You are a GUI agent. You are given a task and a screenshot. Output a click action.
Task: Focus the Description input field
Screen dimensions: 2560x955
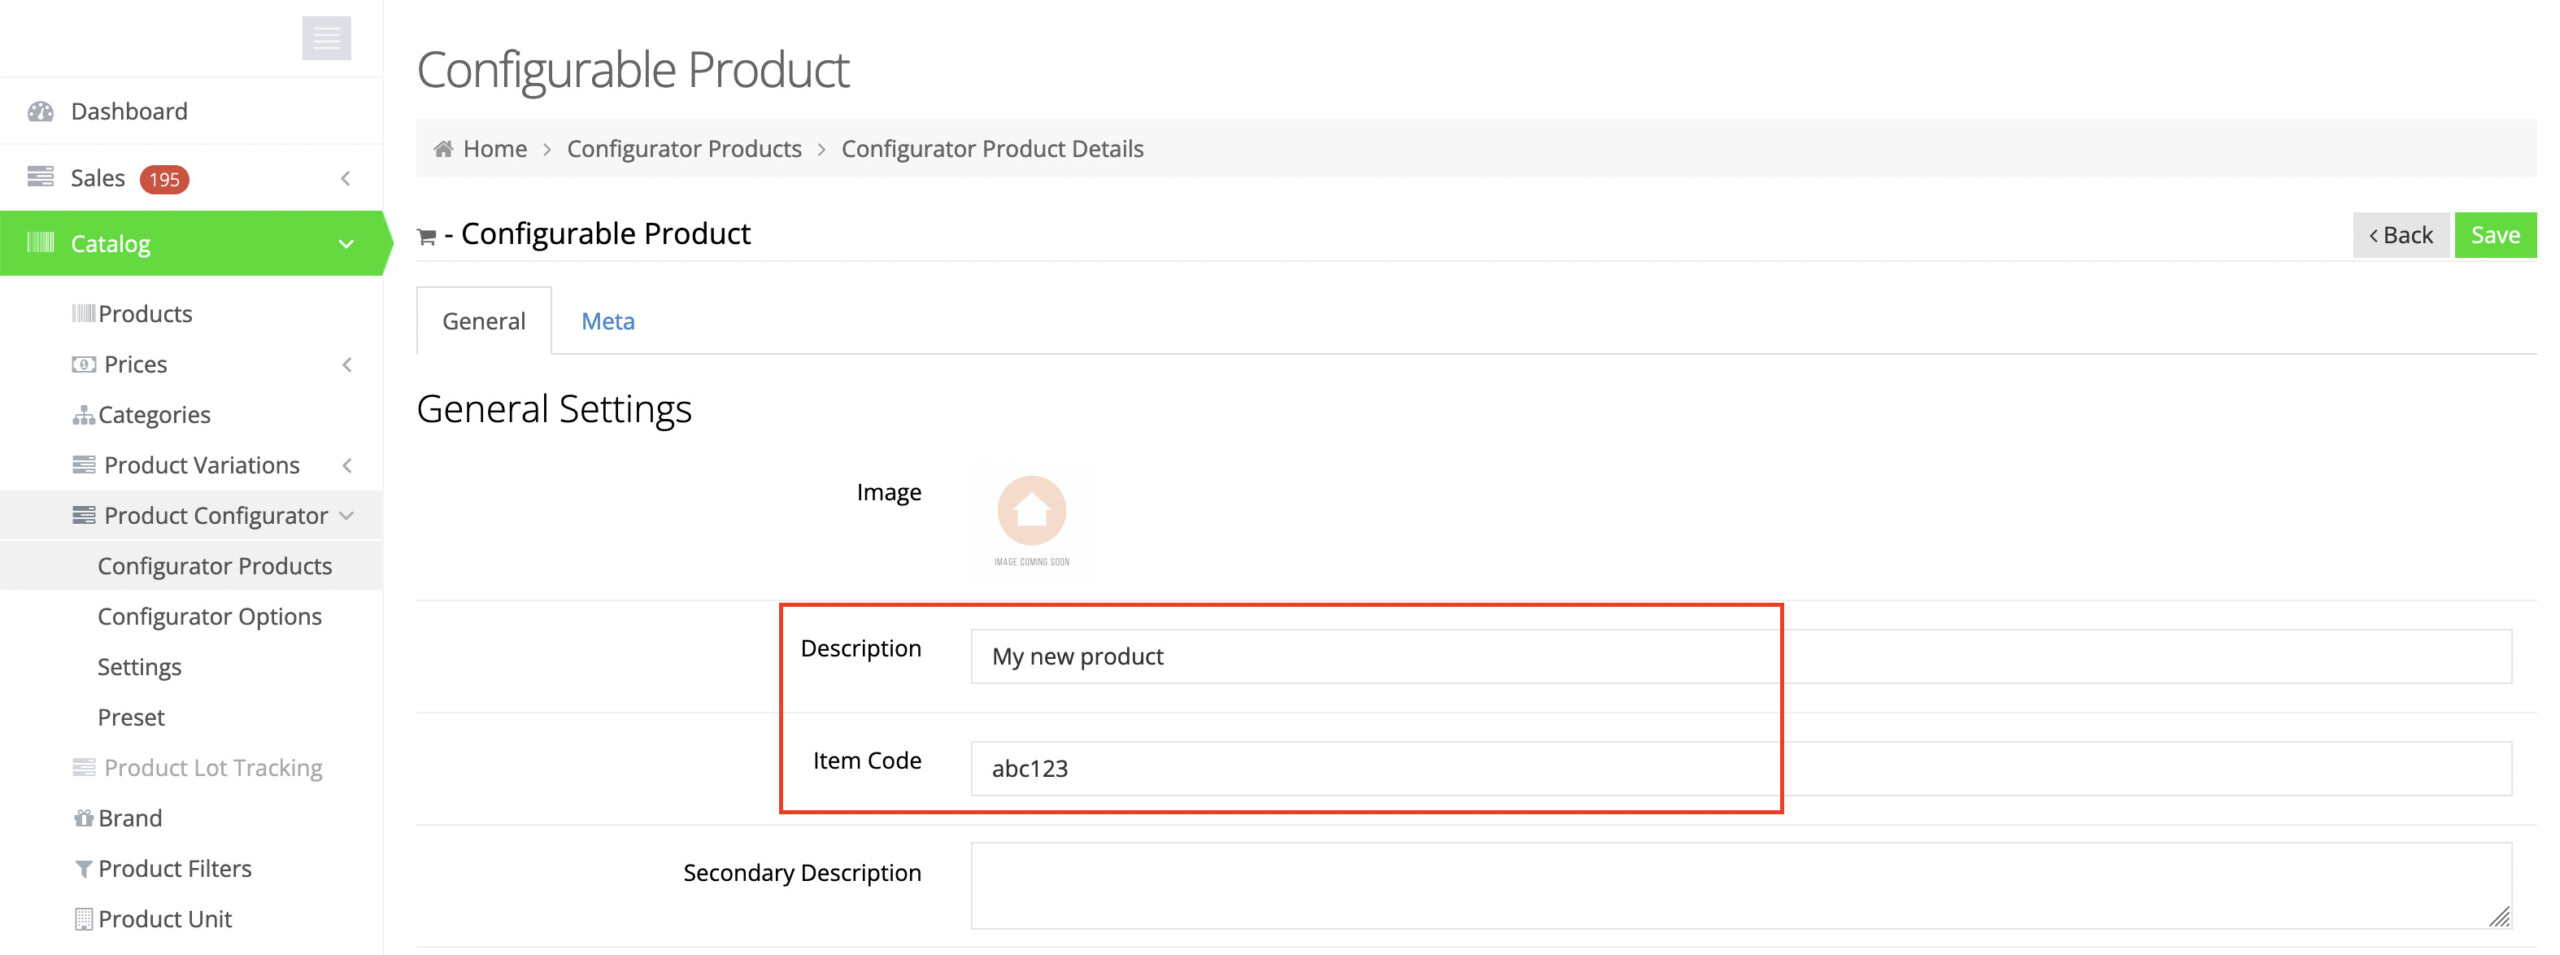pyautogui.click(x=1740, y=657)
